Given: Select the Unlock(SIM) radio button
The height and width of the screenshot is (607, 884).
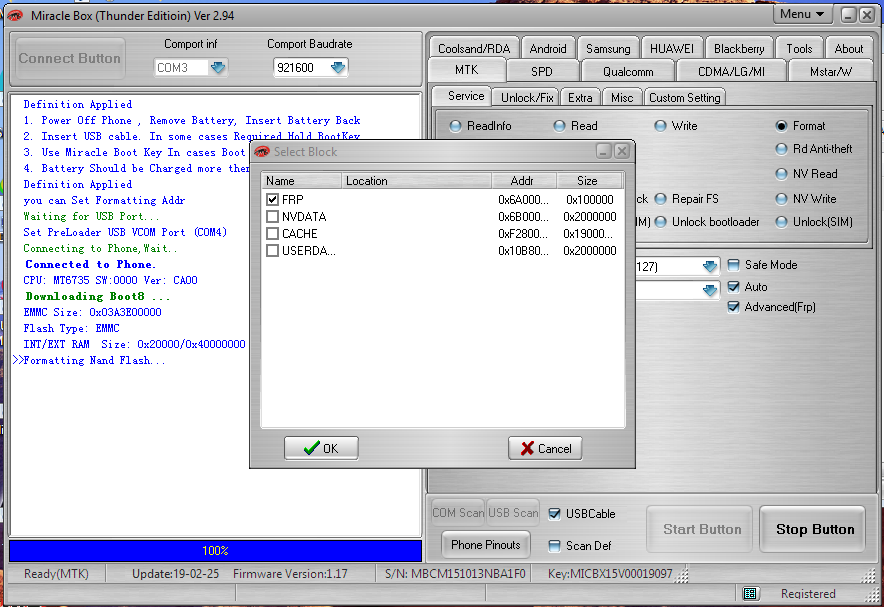Looking at the screenshot, I should pos(781,222).
